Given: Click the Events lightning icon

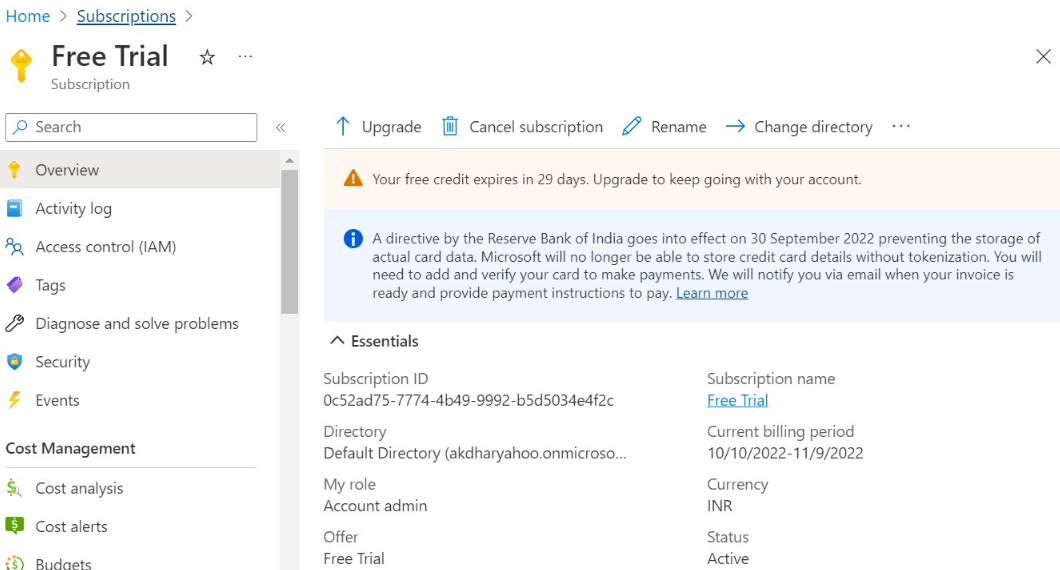Looking at the screenshot, I should point(14,400).
